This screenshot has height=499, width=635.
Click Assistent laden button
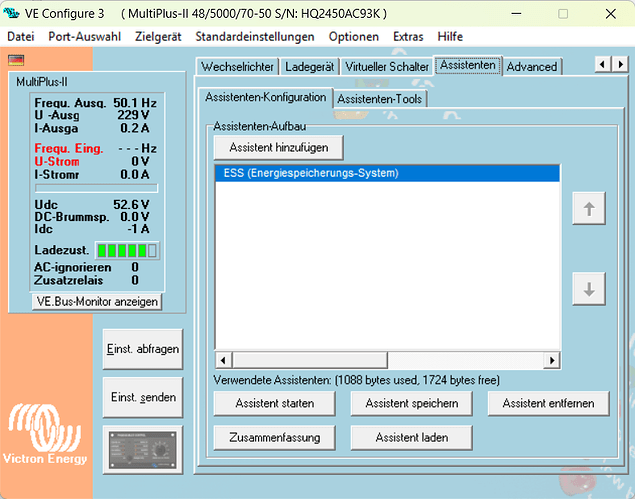411,437
